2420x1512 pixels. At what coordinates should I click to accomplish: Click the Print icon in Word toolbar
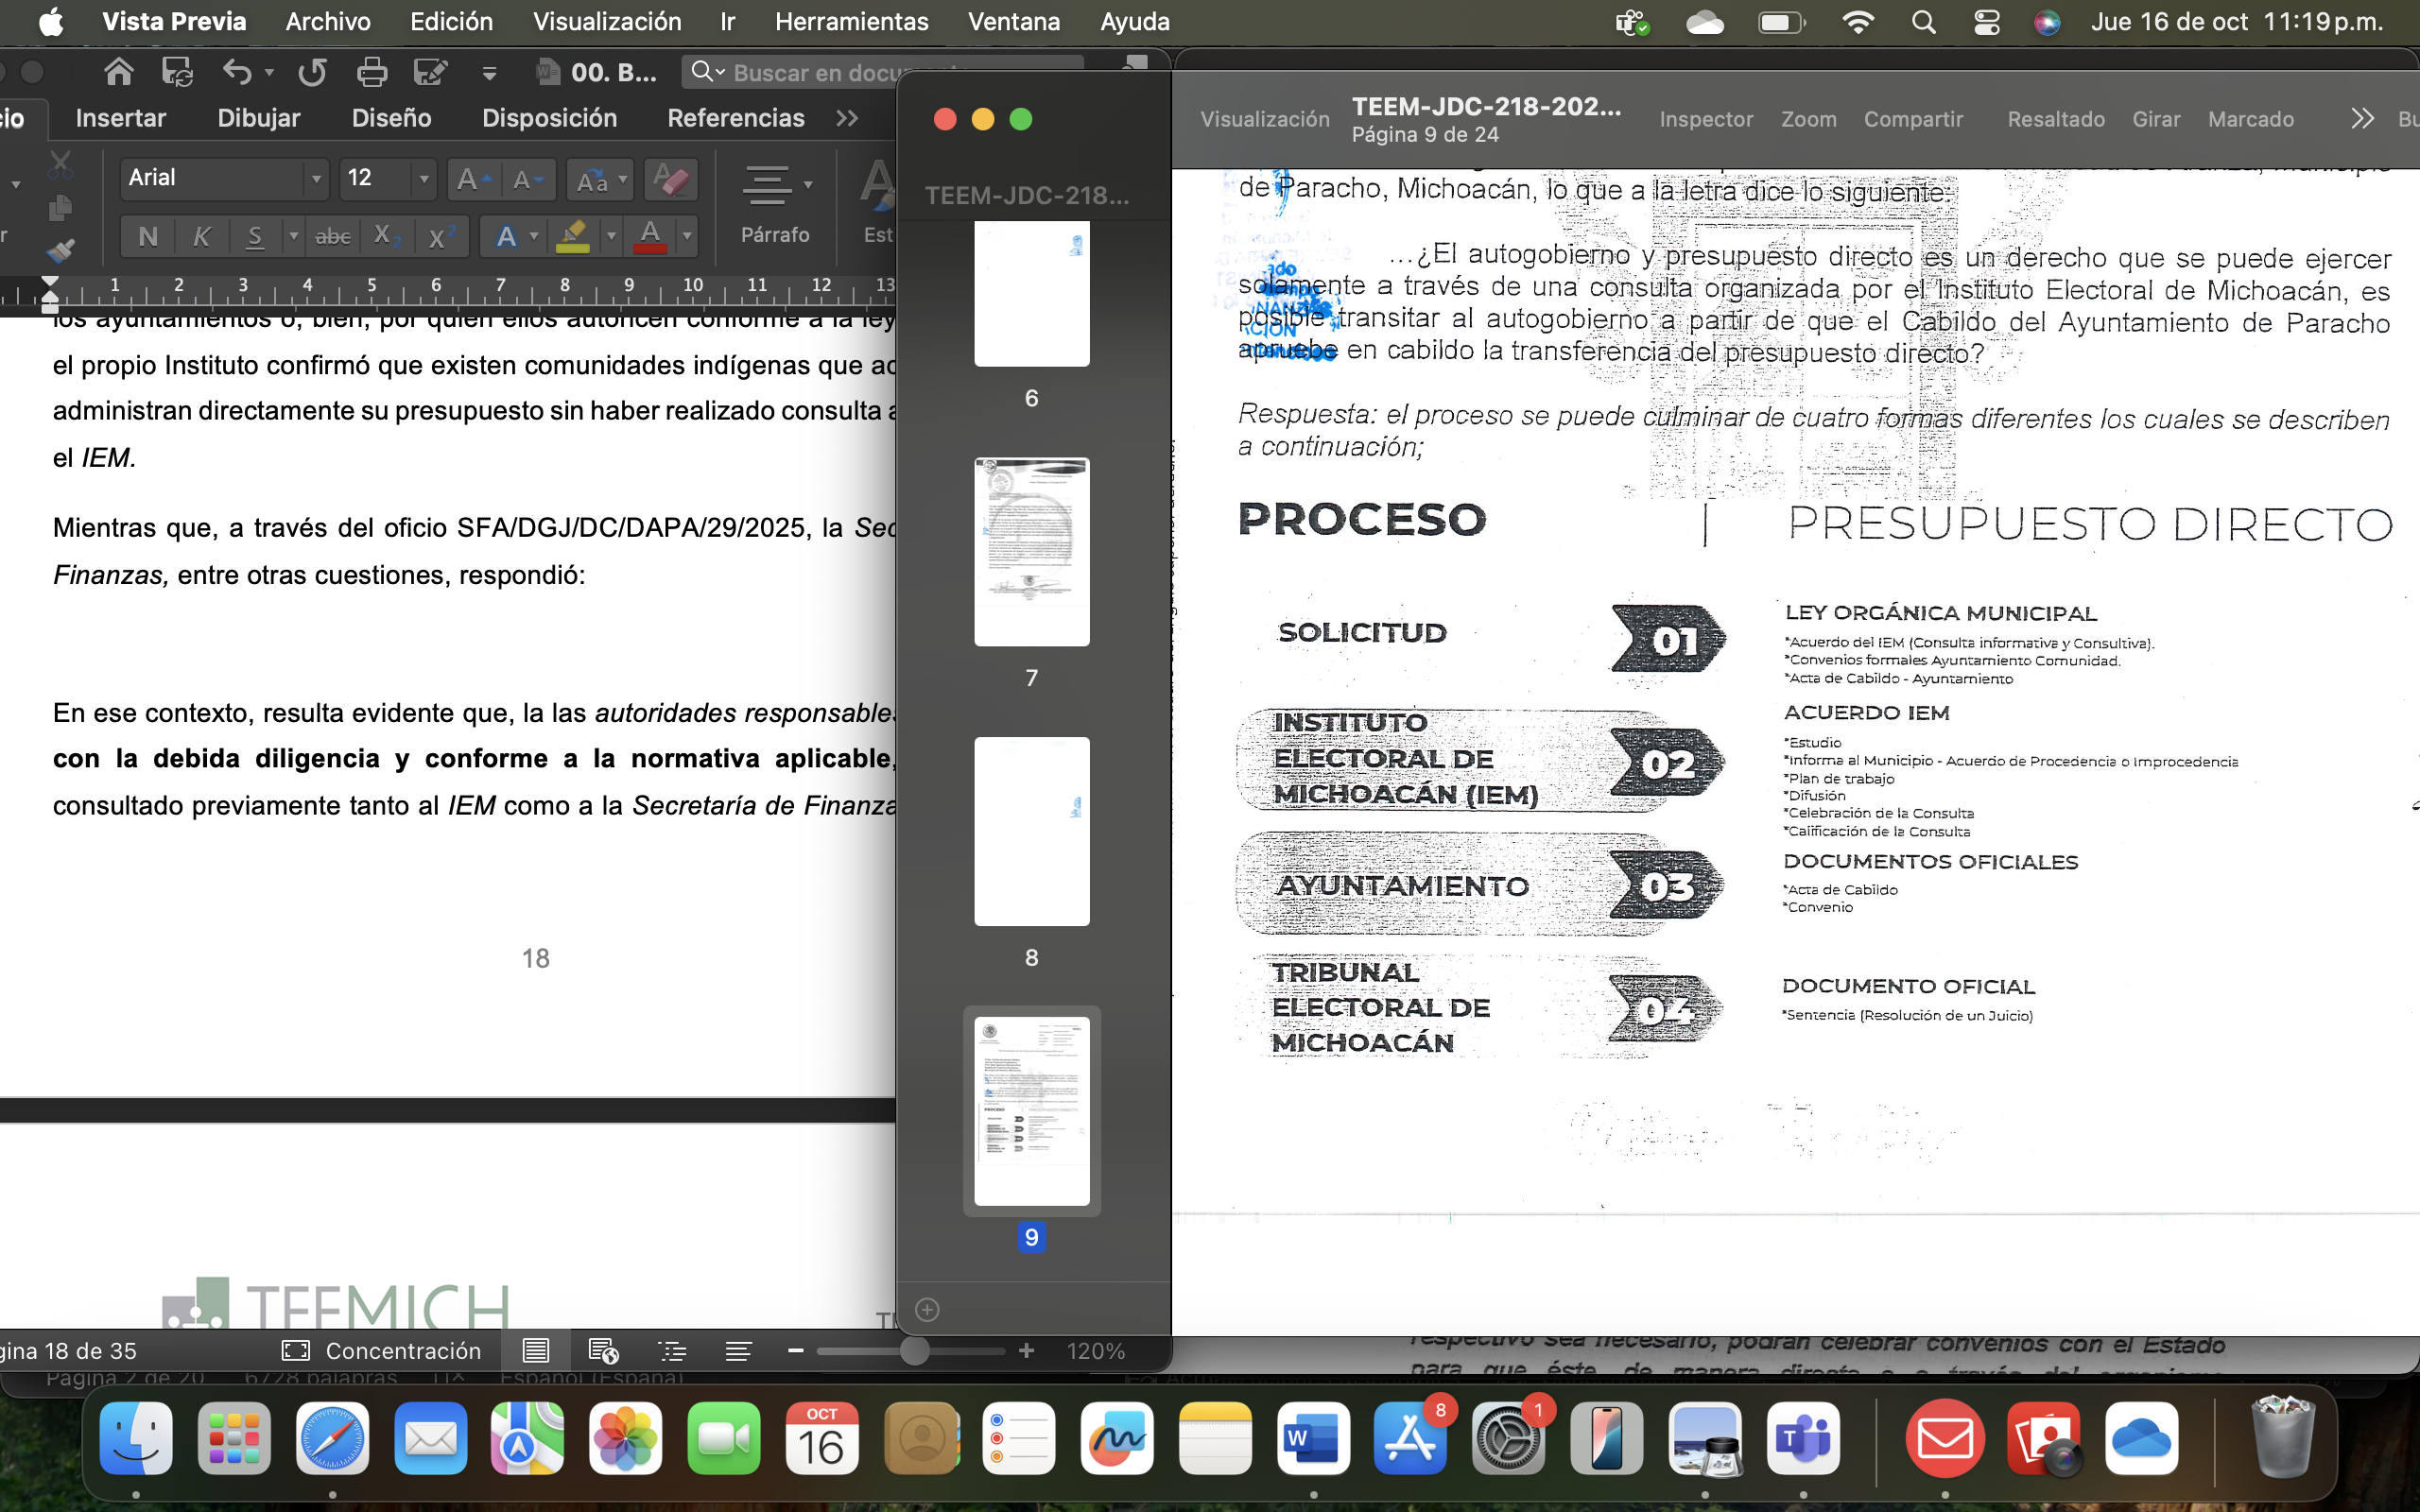(371, 72)
